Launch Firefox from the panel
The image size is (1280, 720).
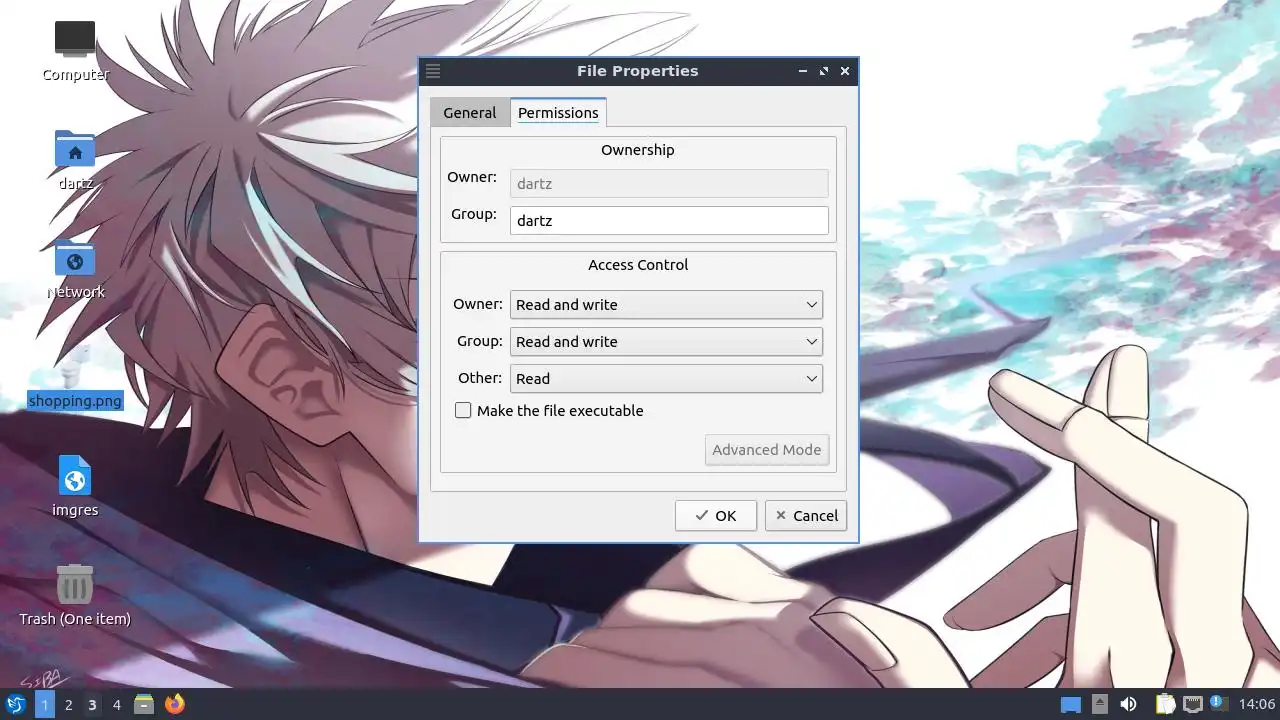coord(175,705)
